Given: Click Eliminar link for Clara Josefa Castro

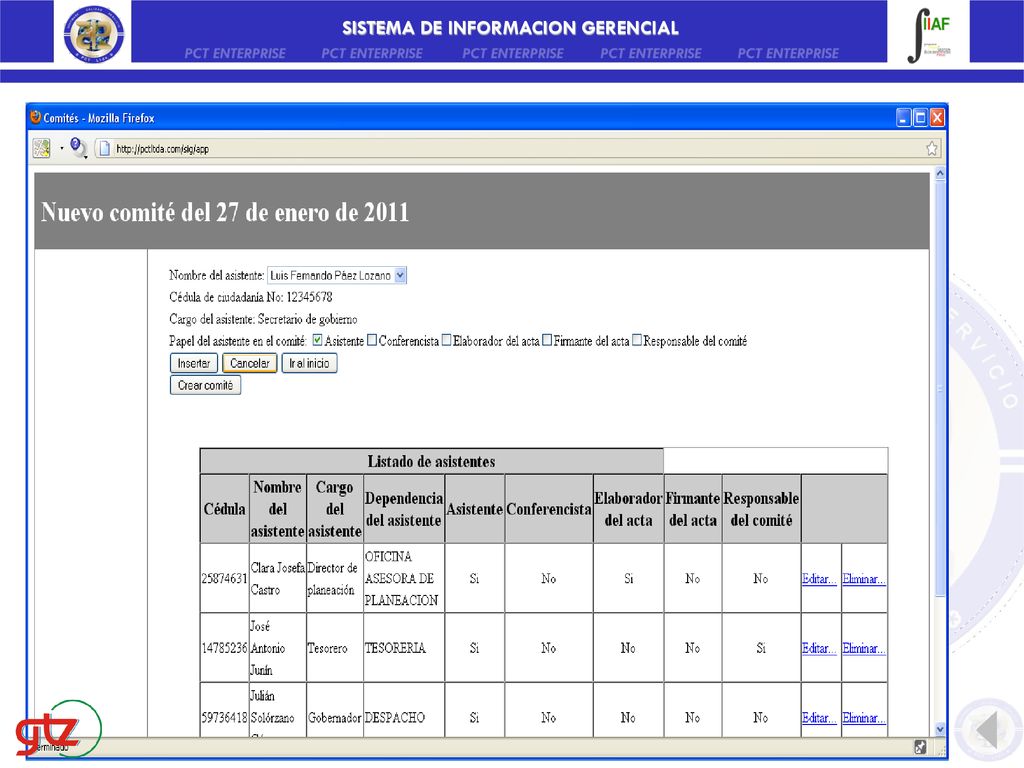Looking at the screenshot, I should 863,579.
